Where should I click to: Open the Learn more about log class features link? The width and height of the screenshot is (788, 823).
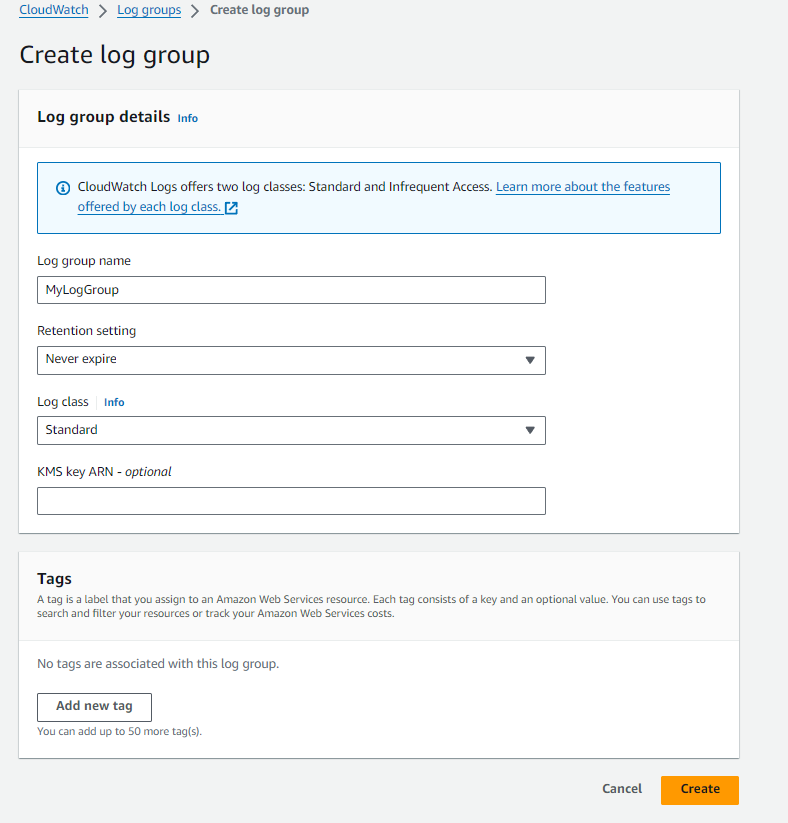[x=583, y=187]
